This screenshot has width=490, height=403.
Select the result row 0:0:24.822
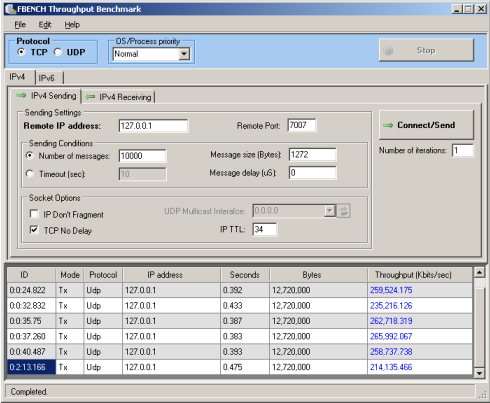coord(240,290)
